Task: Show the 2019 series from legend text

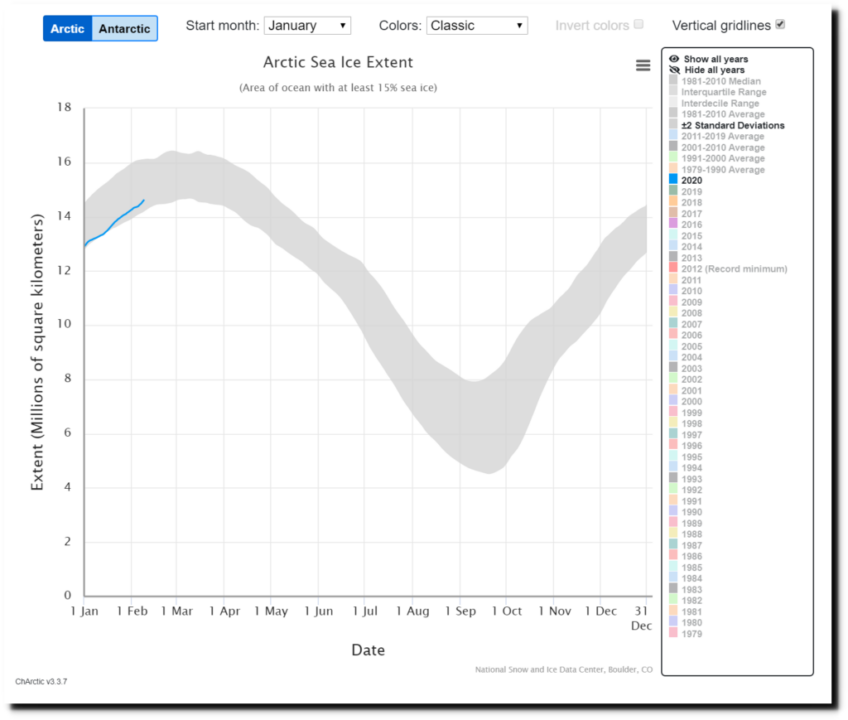Action: click(x=691, y=191)
